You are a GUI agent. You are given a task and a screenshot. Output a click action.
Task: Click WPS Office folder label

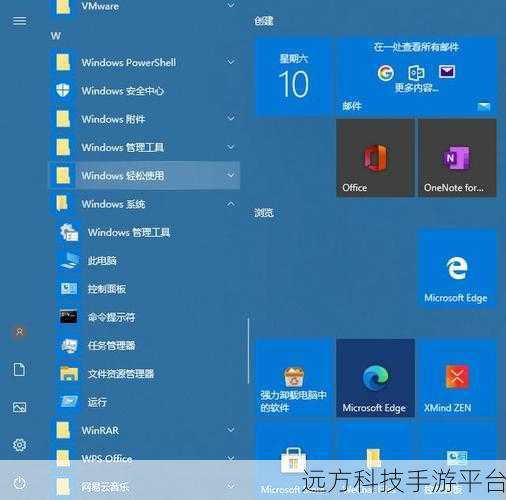tap(107, 459)
